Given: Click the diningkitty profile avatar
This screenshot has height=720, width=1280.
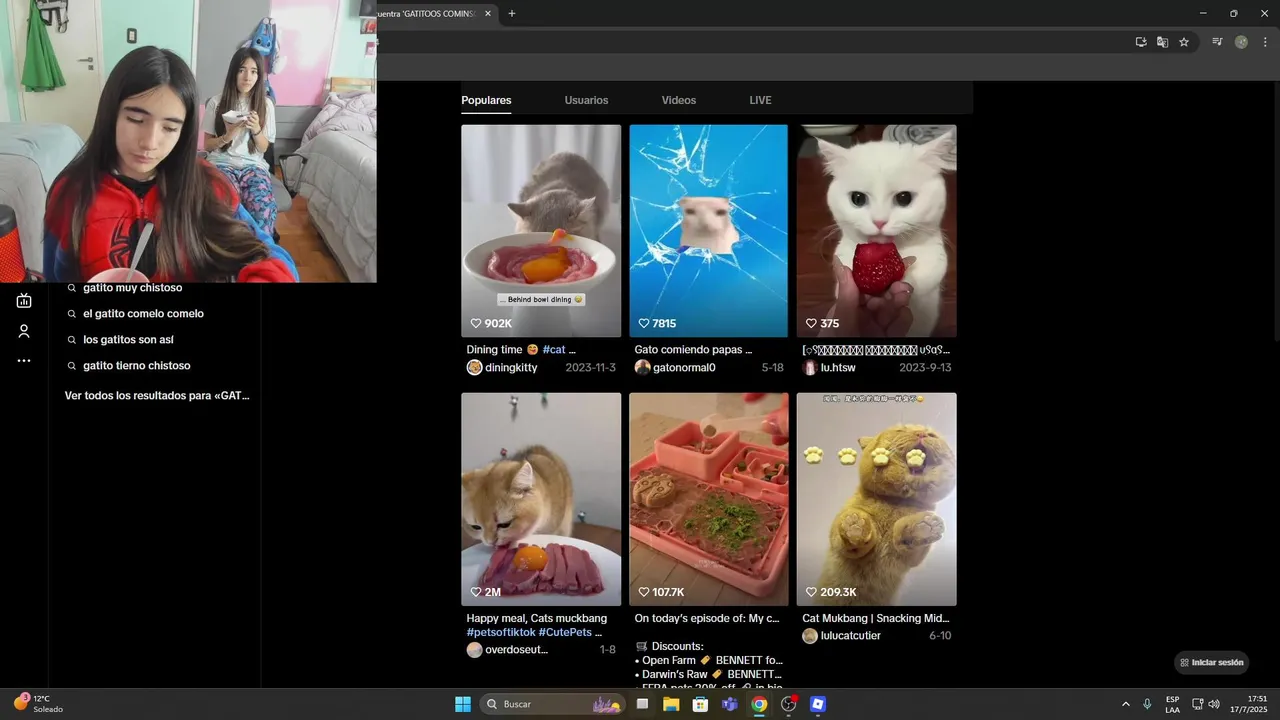Looking at the screenshot, I should point(475,367).
